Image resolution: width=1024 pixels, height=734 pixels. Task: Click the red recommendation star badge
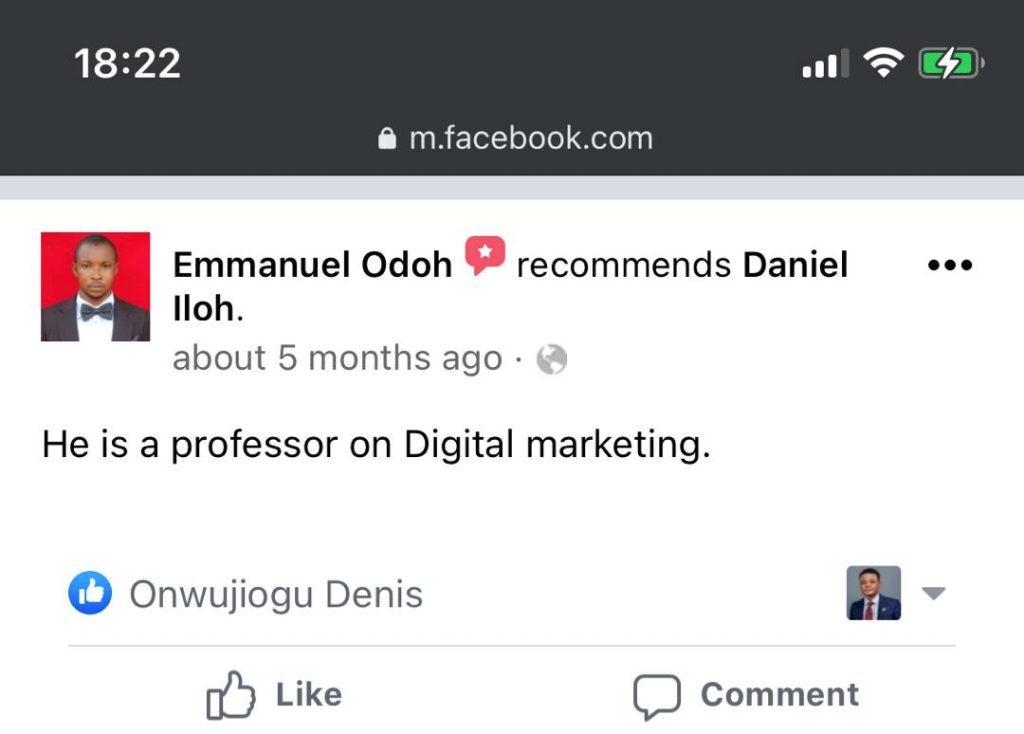(485, 256)
